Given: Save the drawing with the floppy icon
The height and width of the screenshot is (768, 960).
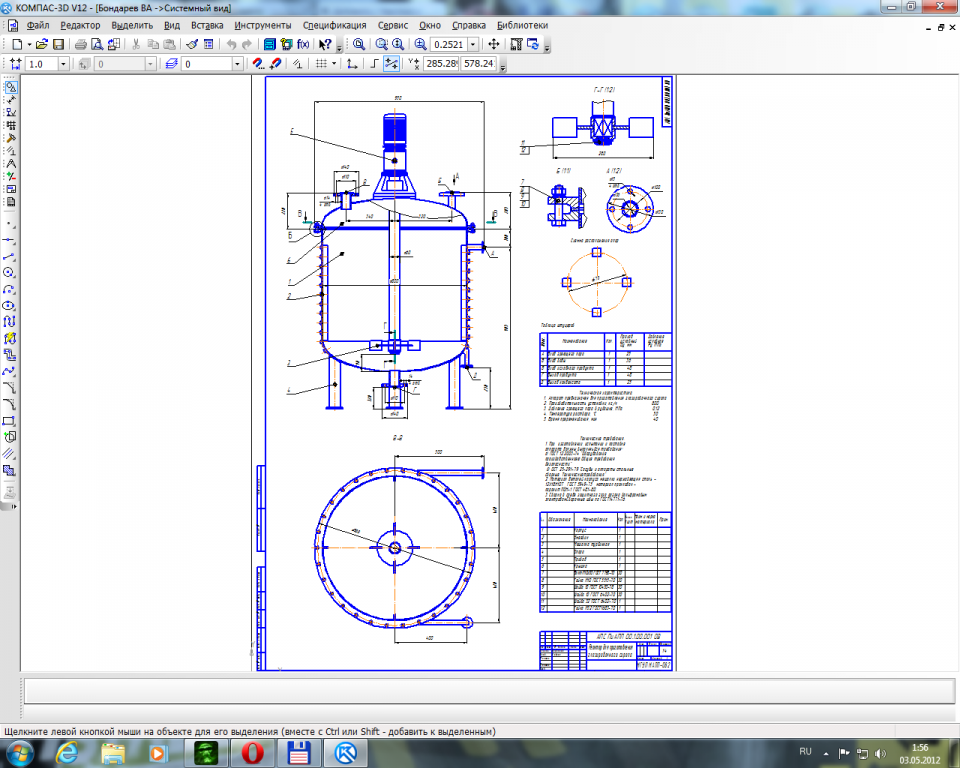Looking at the screenshot, I should [59, 44].
